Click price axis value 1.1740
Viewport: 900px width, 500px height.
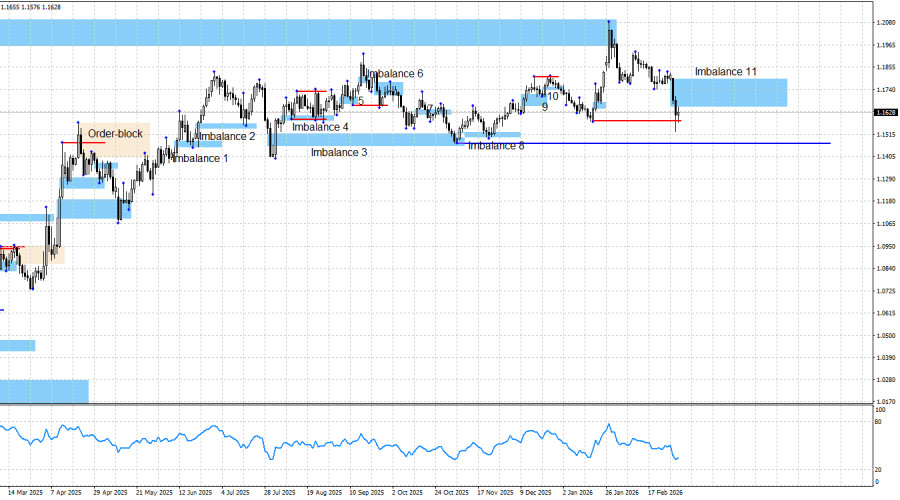pos(886,90)
